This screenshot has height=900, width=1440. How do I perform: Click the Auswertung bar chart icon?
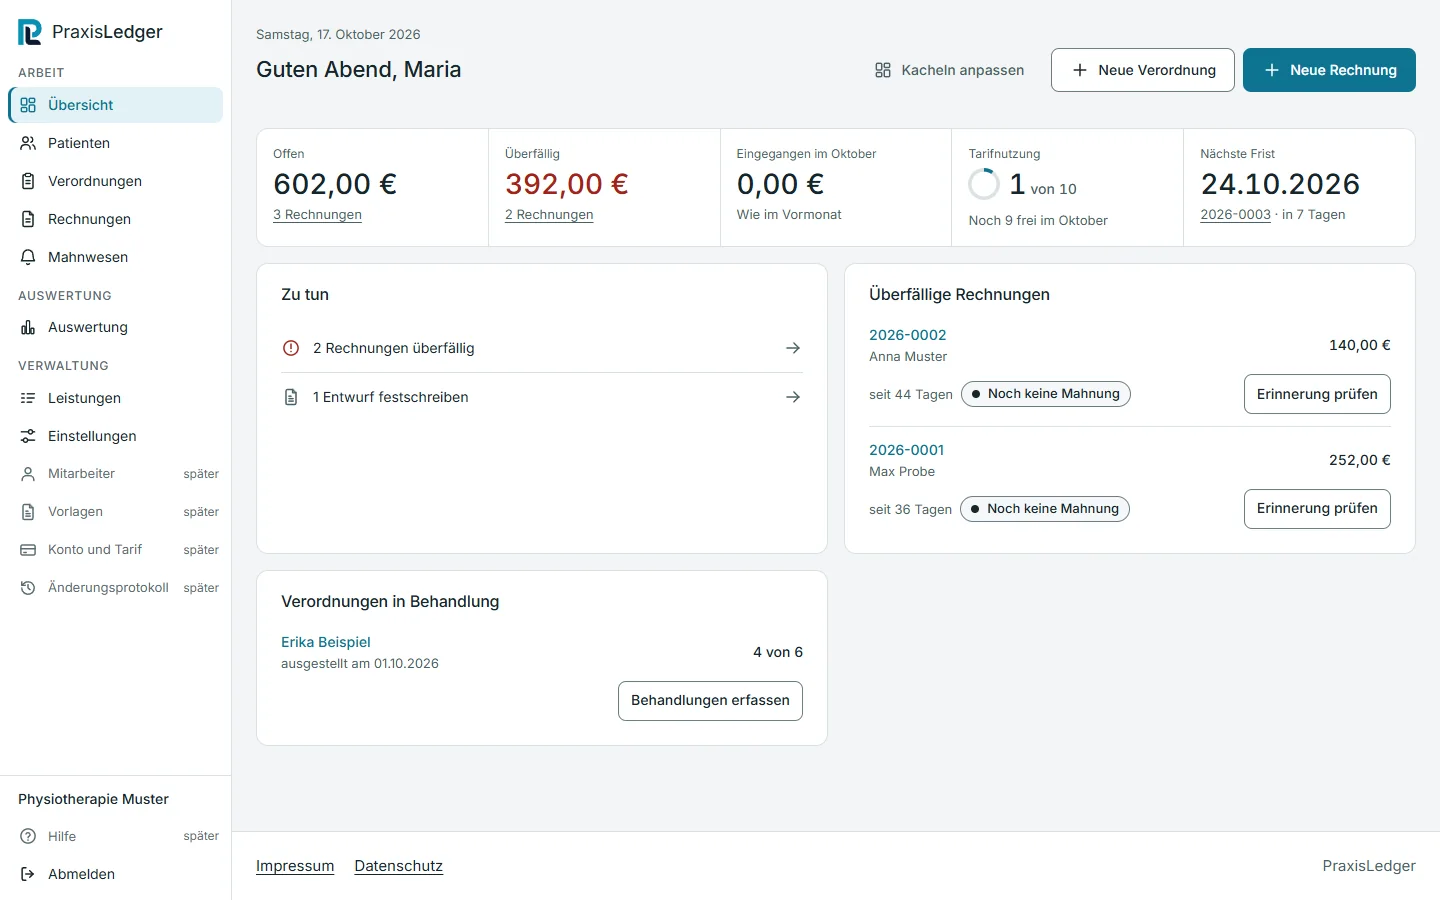pyautogui.click(x=28, y=327)
